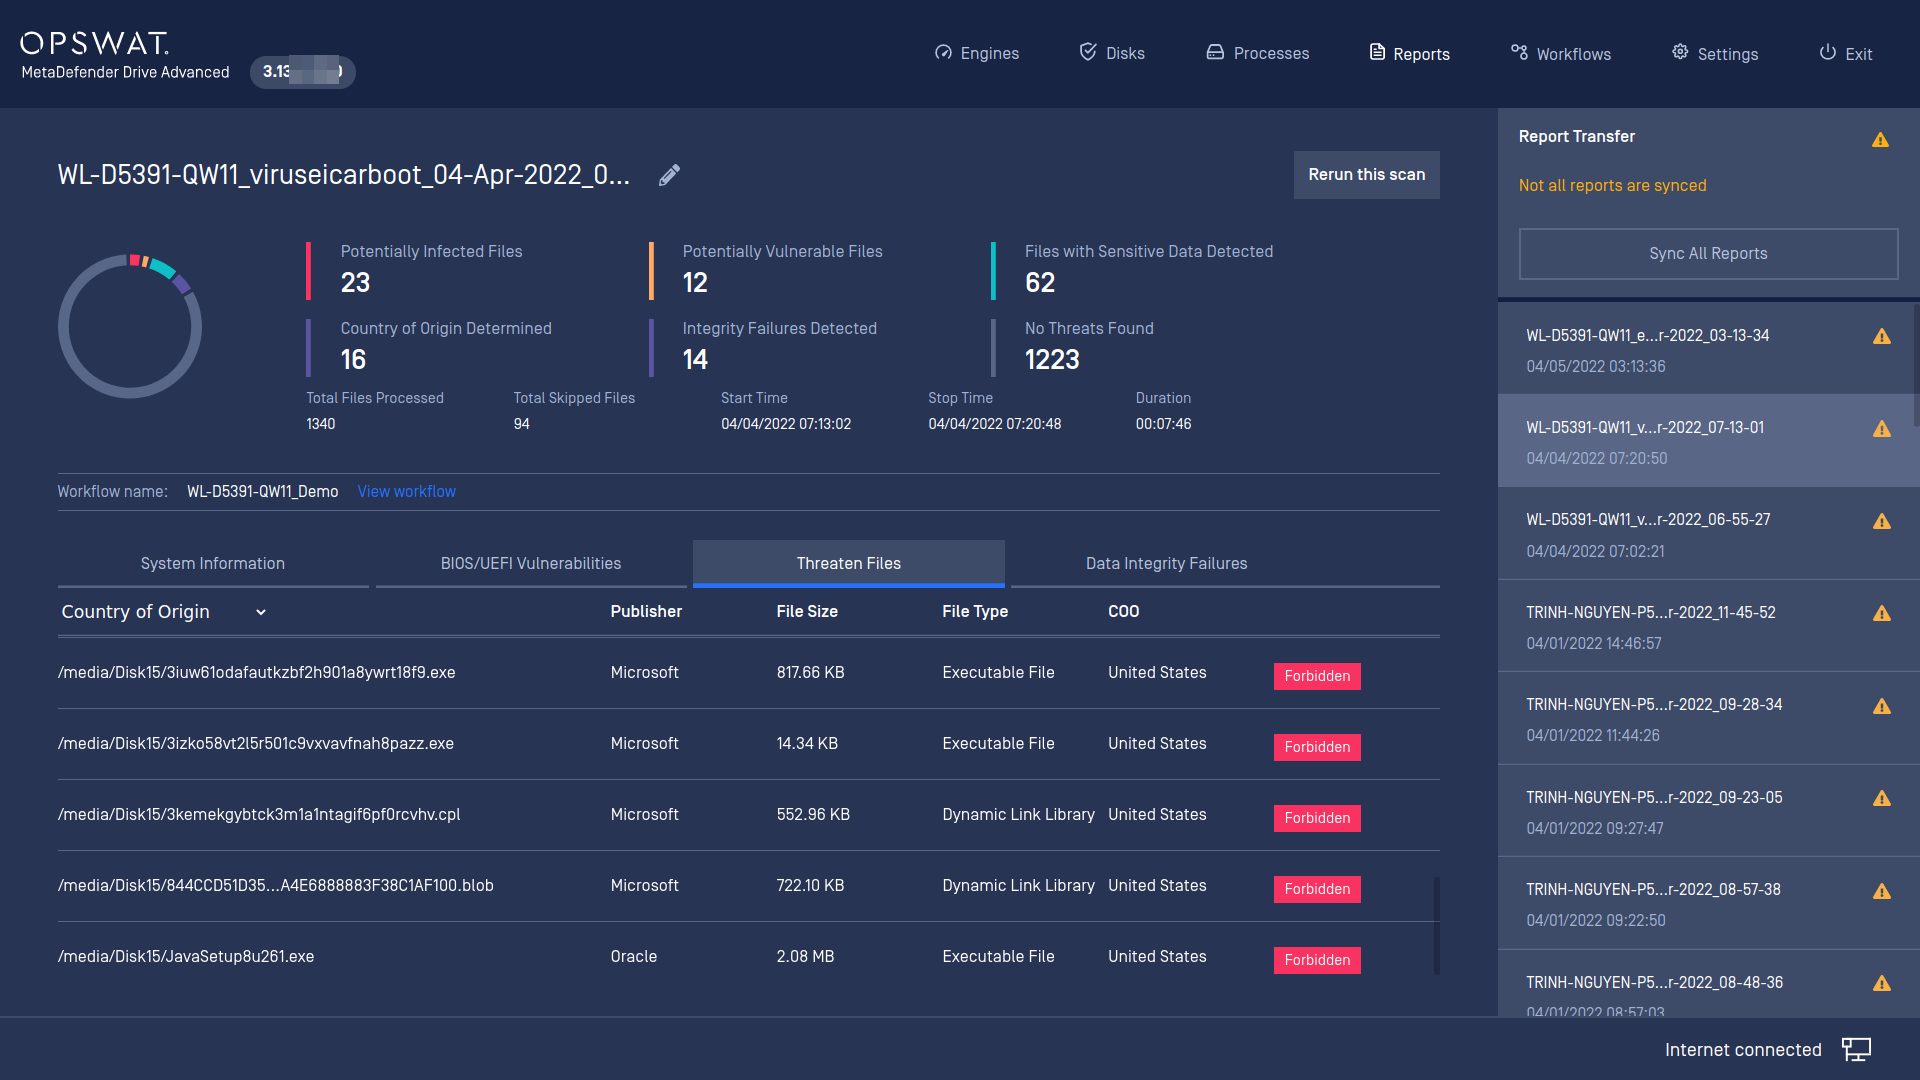This screenshot has width=1920, height=1080.
Task: Open report TRINH-NGUYEN-P5...r-2022_08-57-38
Action: (x=1706, y=904)
